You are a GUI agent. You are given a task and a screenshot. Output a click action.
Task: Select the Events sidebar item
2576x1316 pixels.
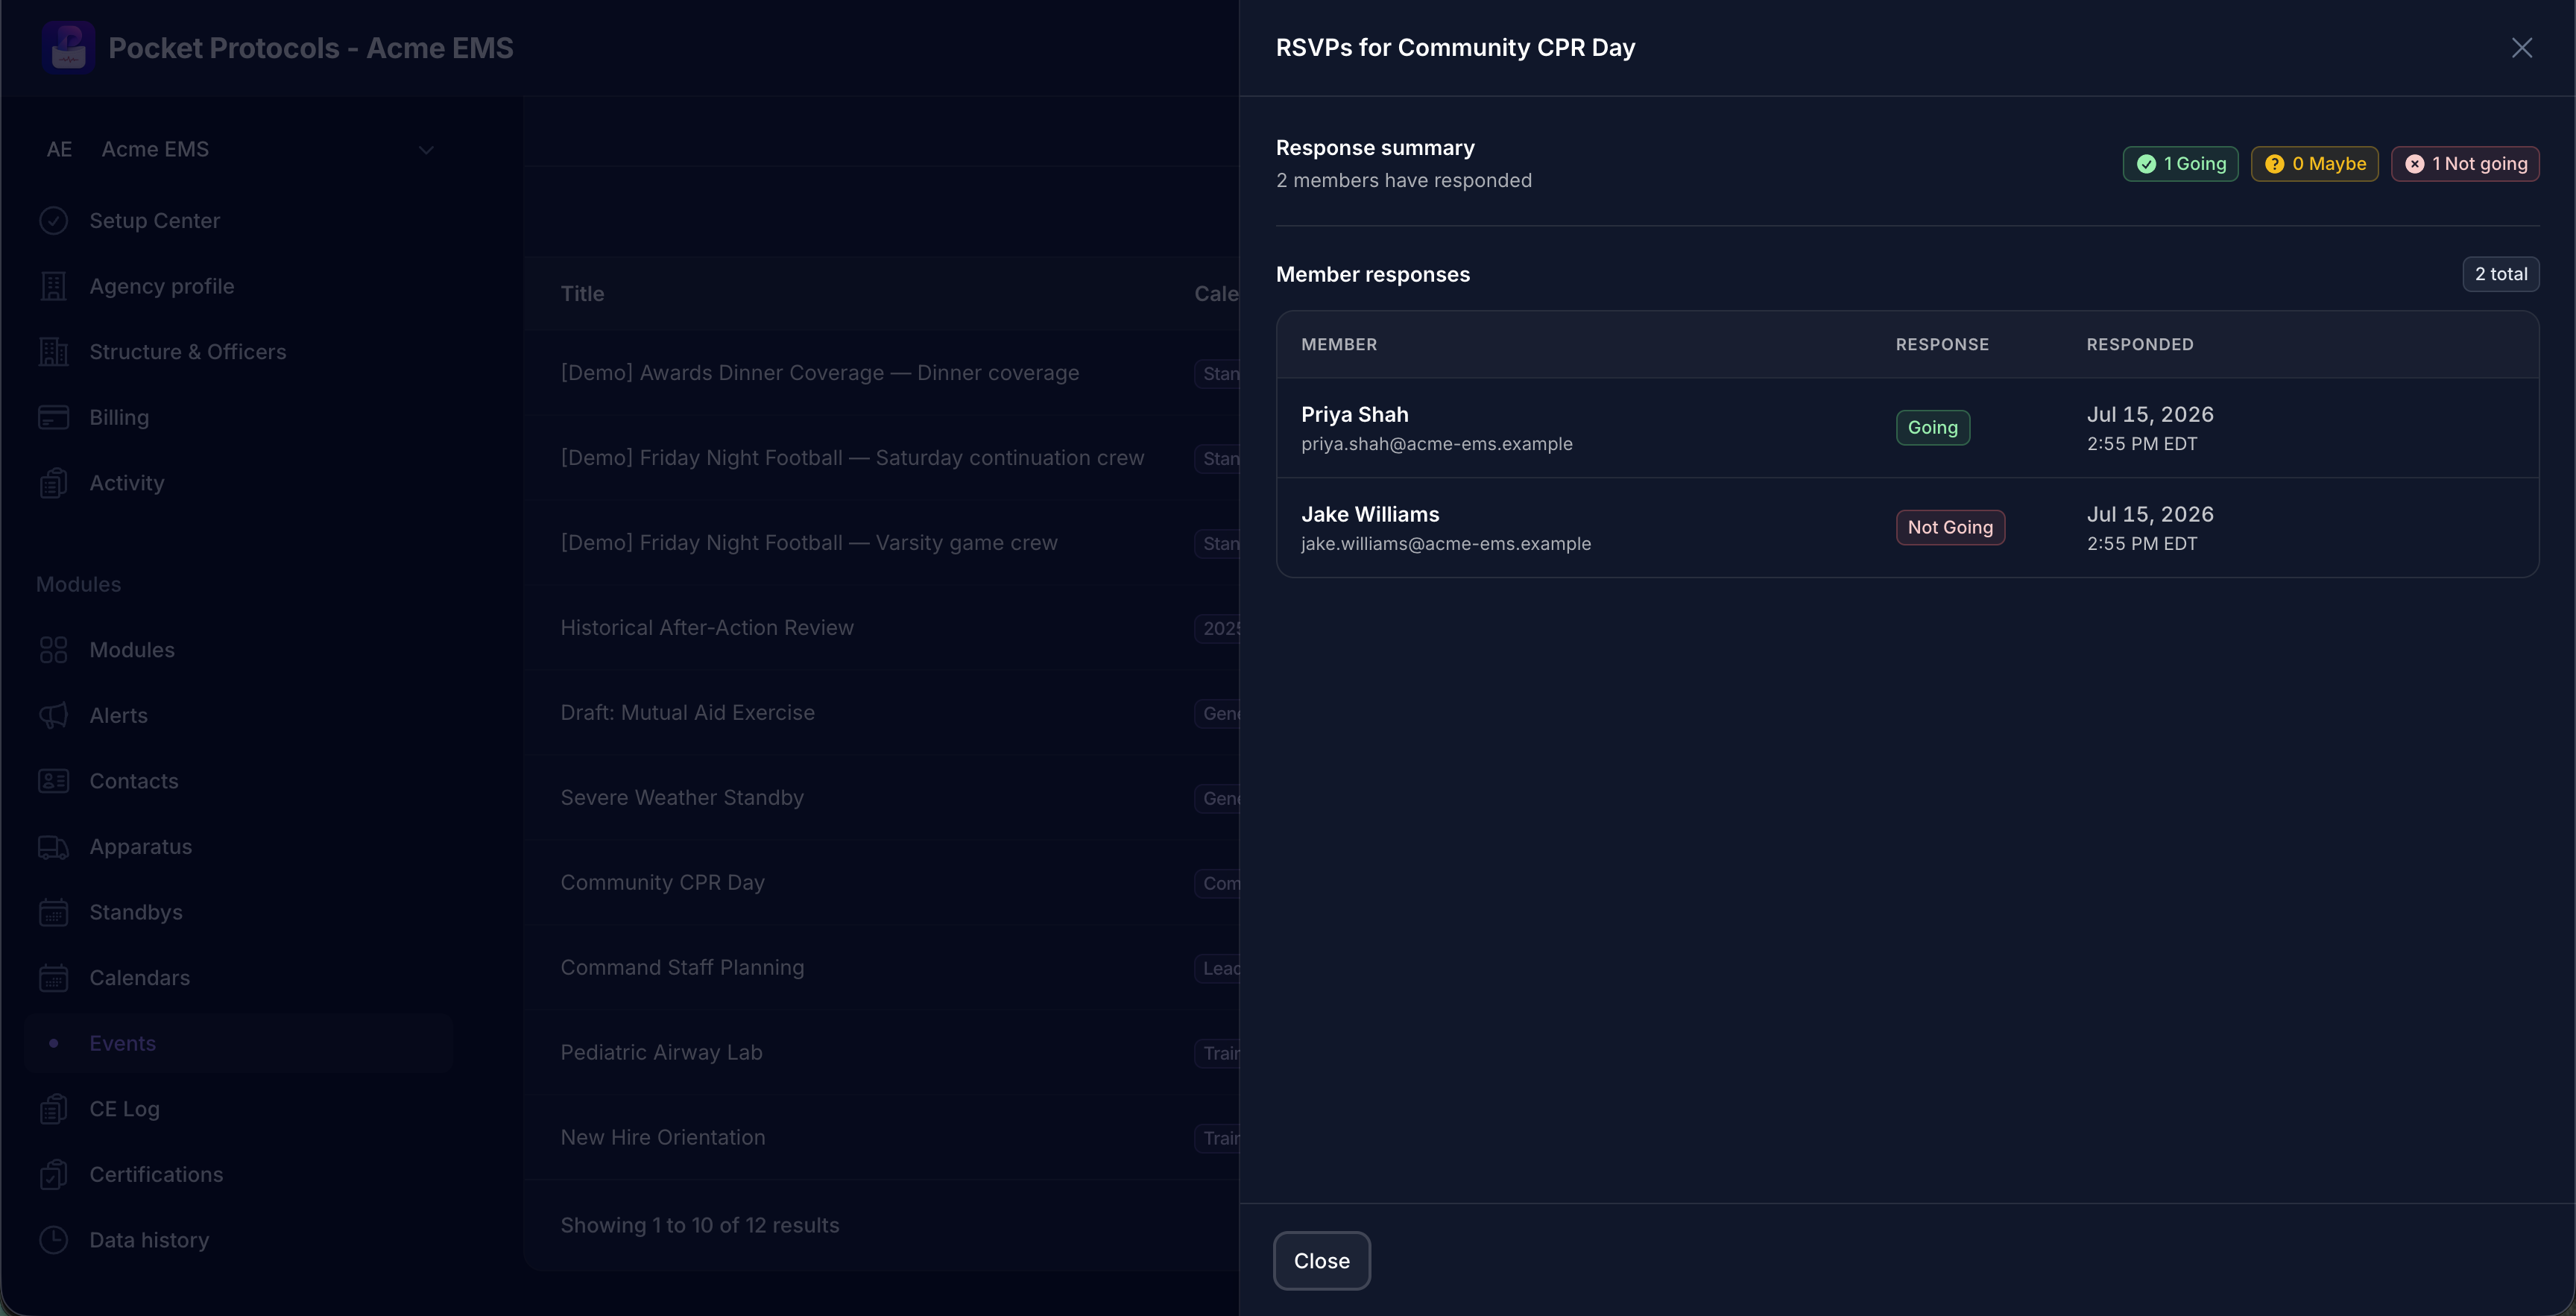239,1043
